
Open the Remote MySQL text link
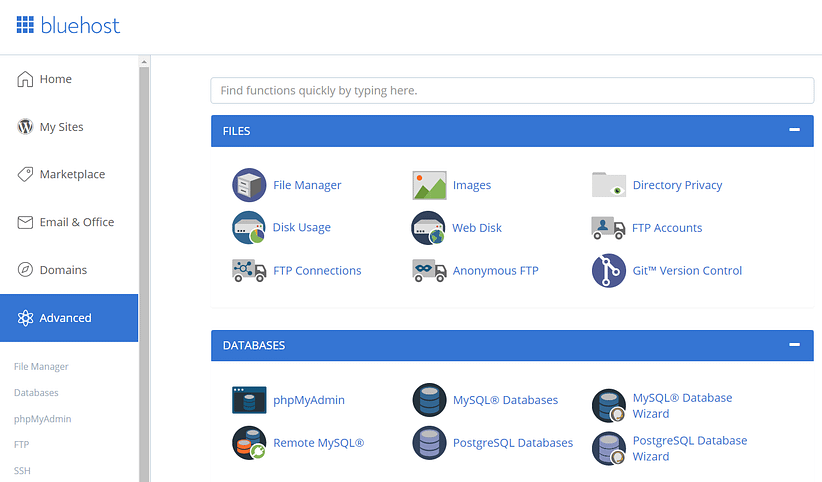(x=318, y=443)
